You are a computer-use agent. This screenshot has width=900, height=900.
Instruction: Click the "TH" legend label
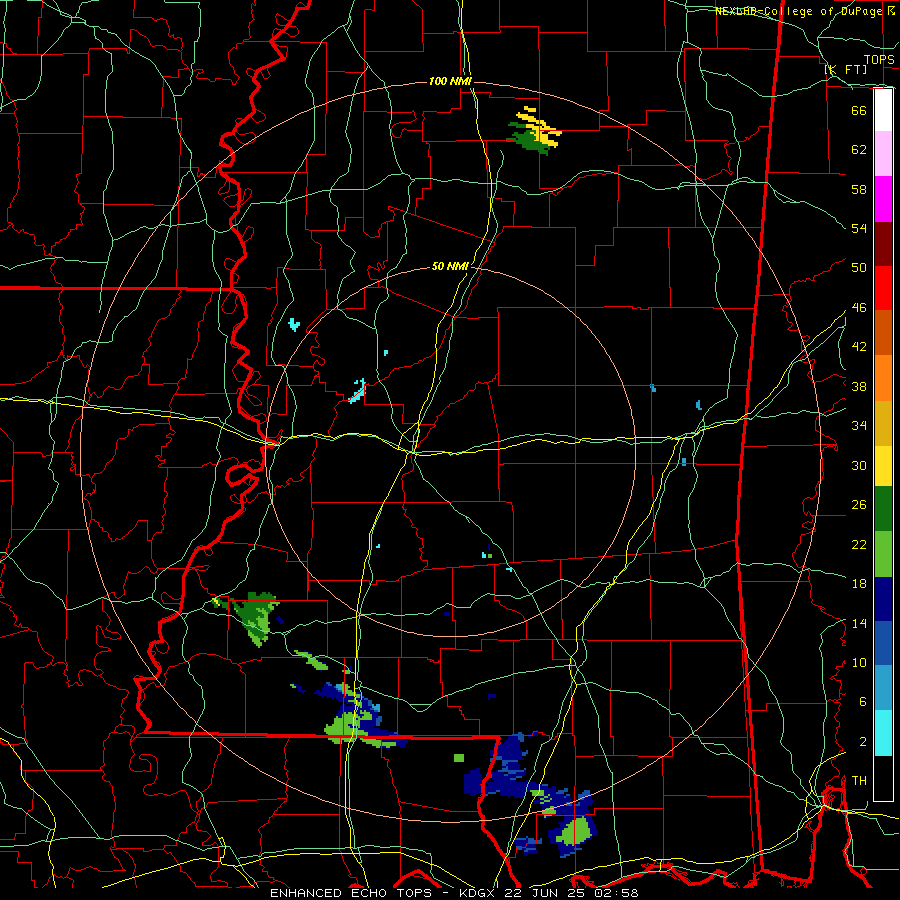[859, 781]
